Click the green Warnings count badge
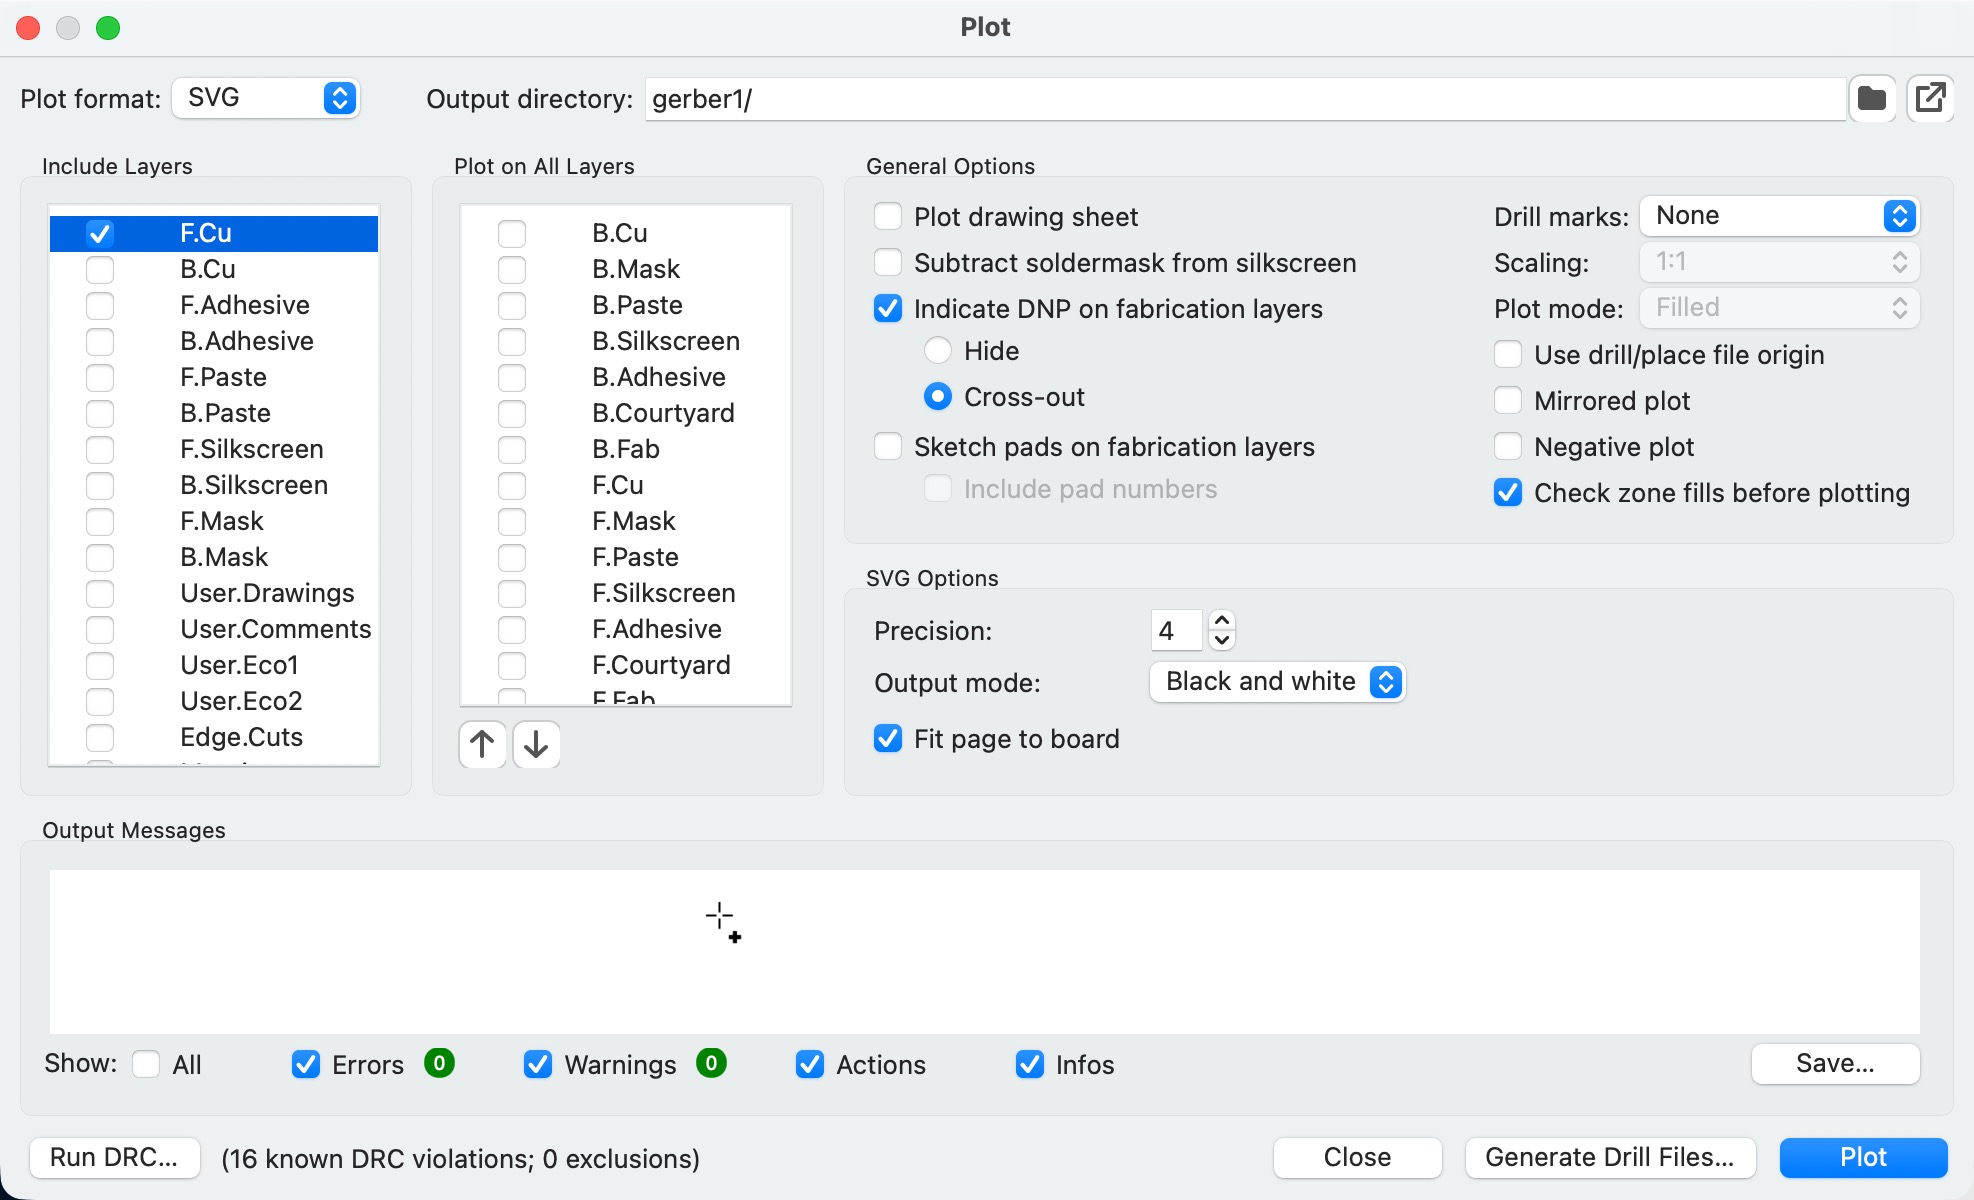 click(x=711, y=1063)
